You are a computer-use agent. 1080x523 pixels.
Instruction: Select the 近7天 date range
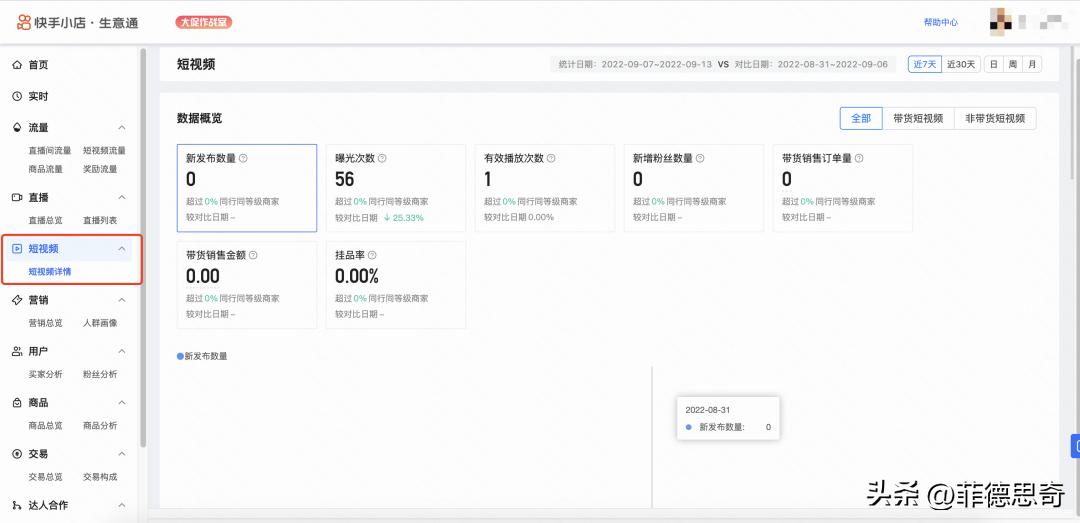924,65
